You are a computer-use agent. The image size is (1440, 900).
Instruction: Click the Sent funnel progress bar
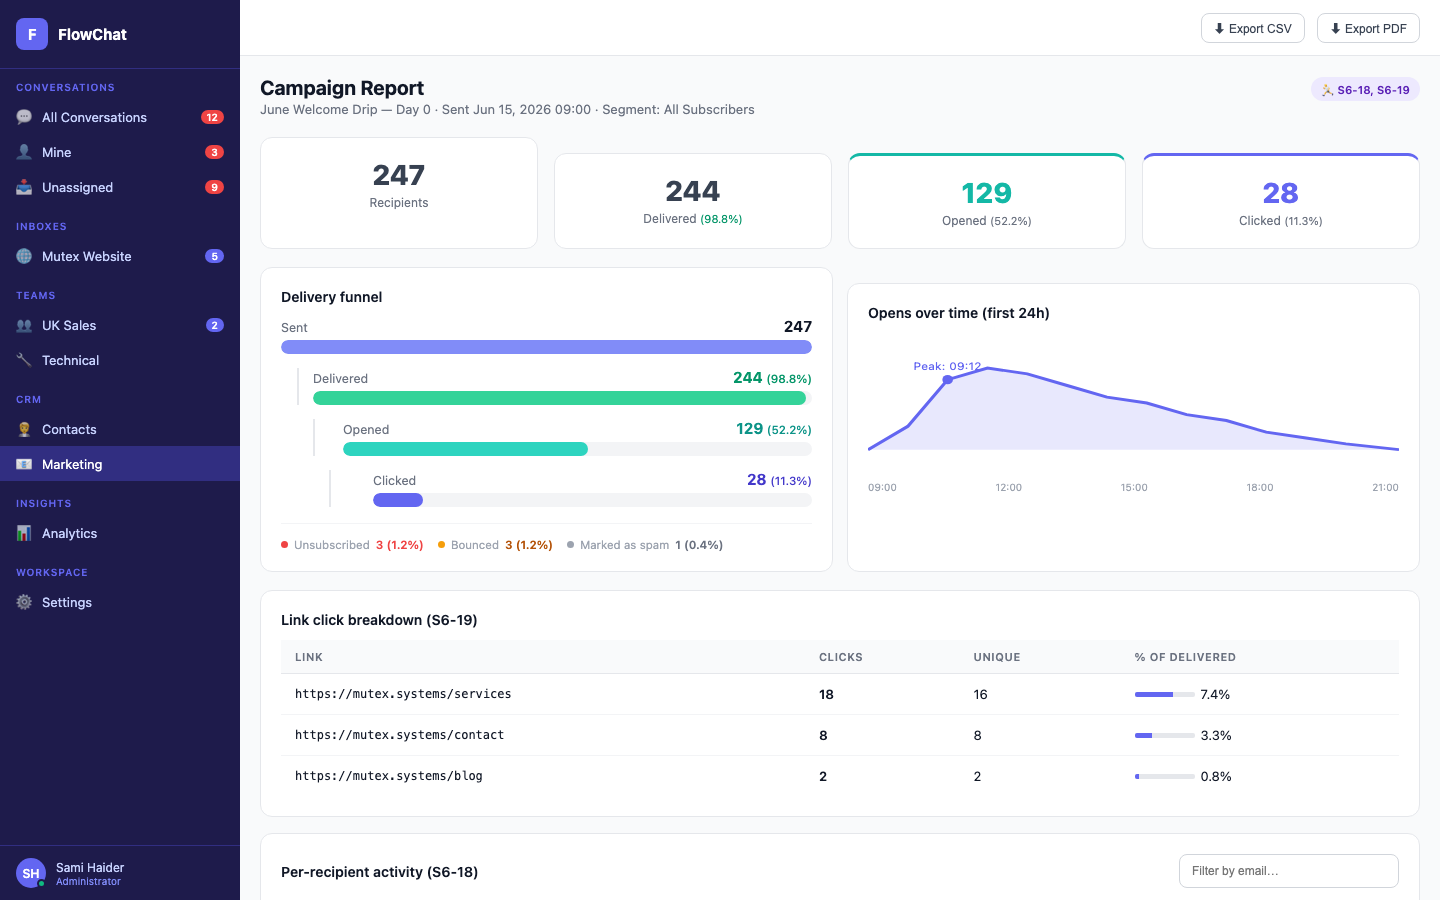pos(546,347)
